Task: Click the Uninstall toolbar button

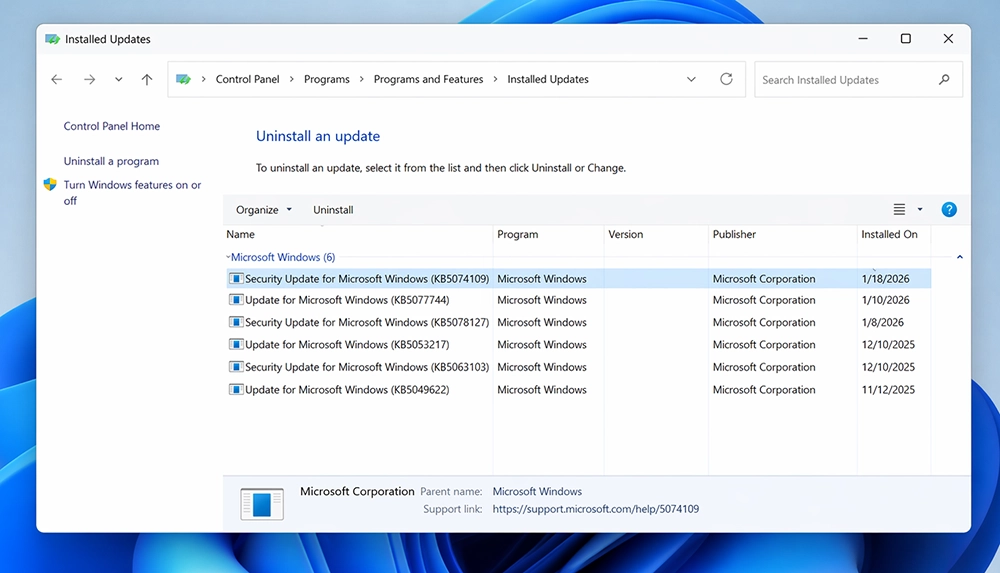Action: pos(333,210)
